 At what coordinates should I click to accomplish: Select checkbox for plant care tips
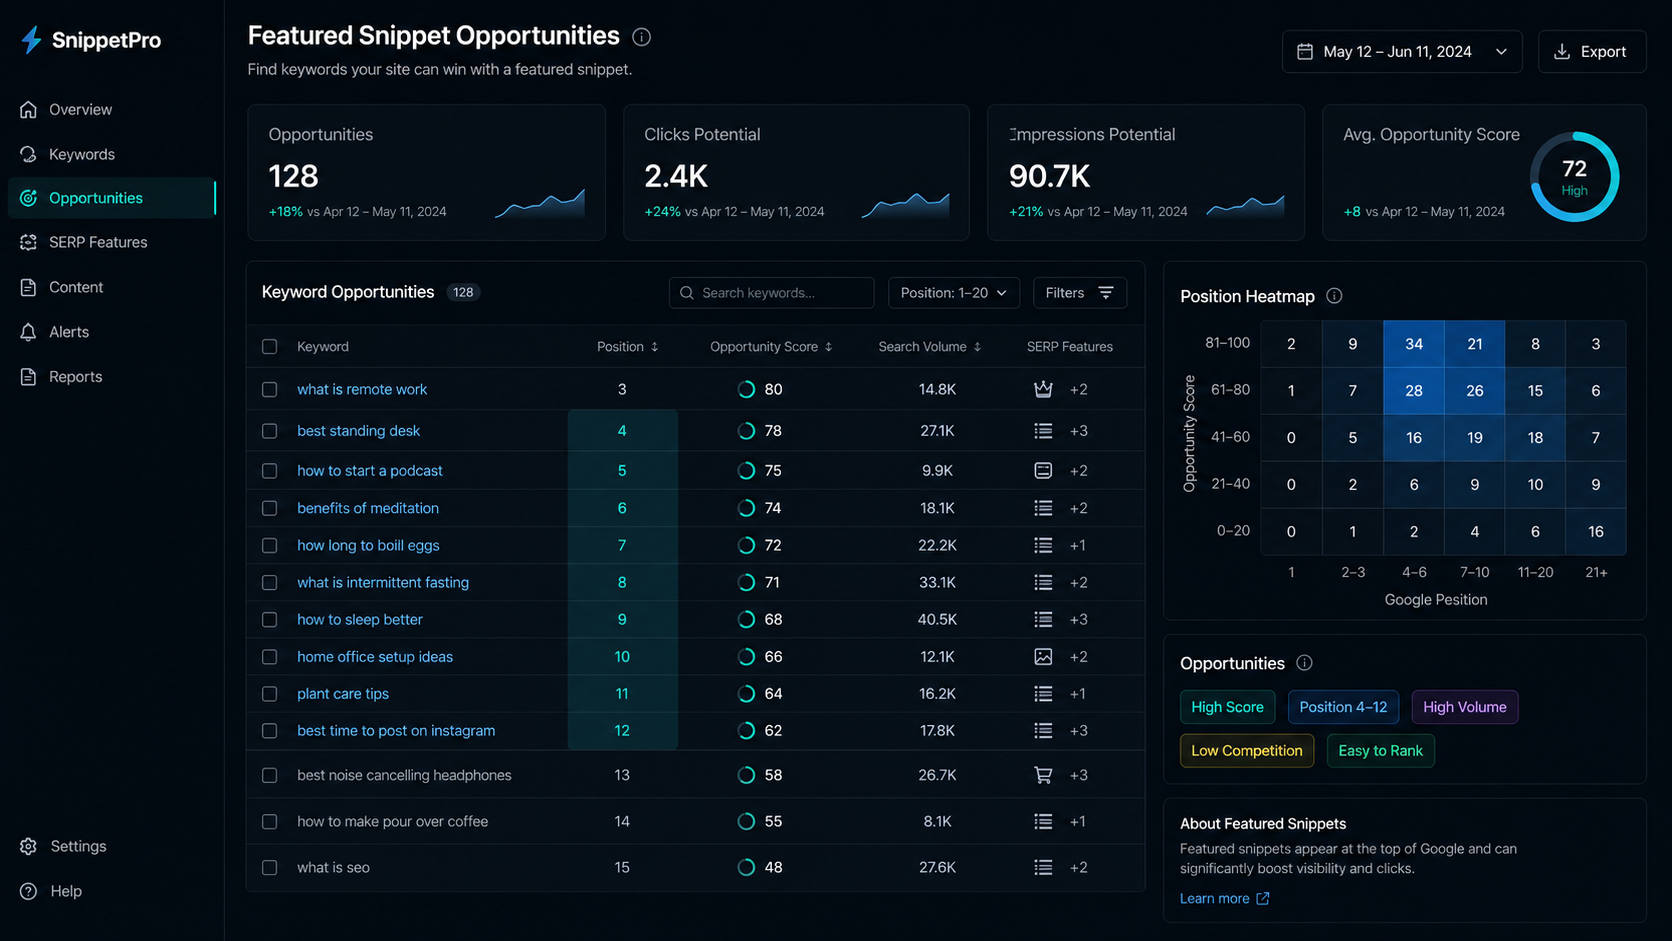coord(269,694)
